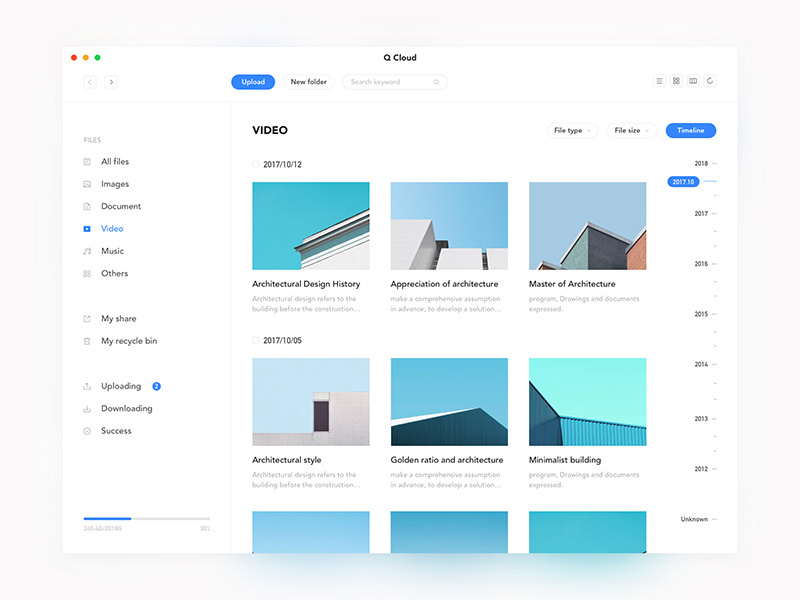Open Images category in sidebar
800x600 pixels.
click(x=115, y=184)
